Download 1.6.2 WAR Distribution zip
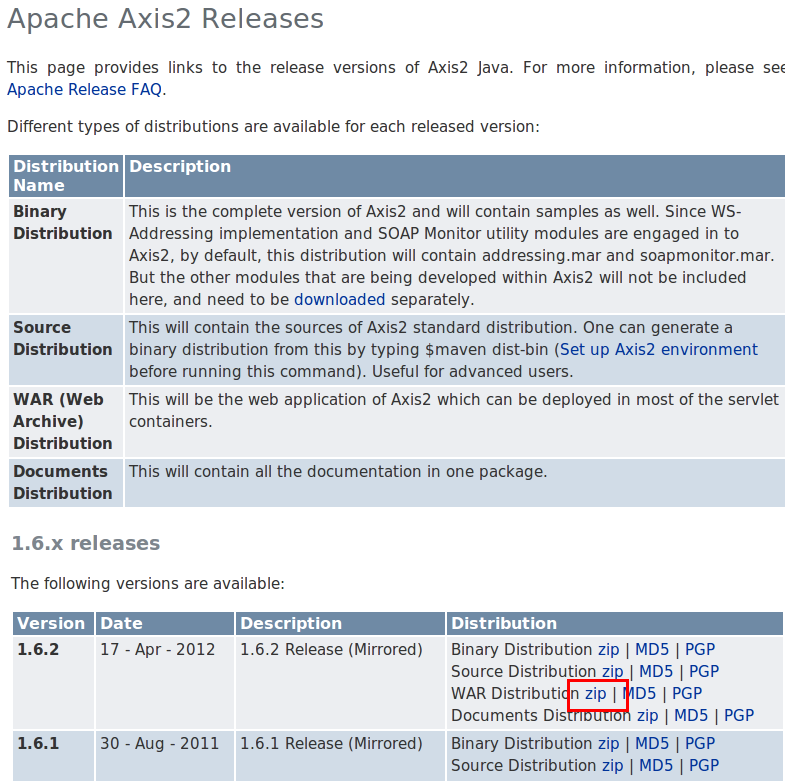This screenshot has height=781, width=785. click(x=595, y=693)
